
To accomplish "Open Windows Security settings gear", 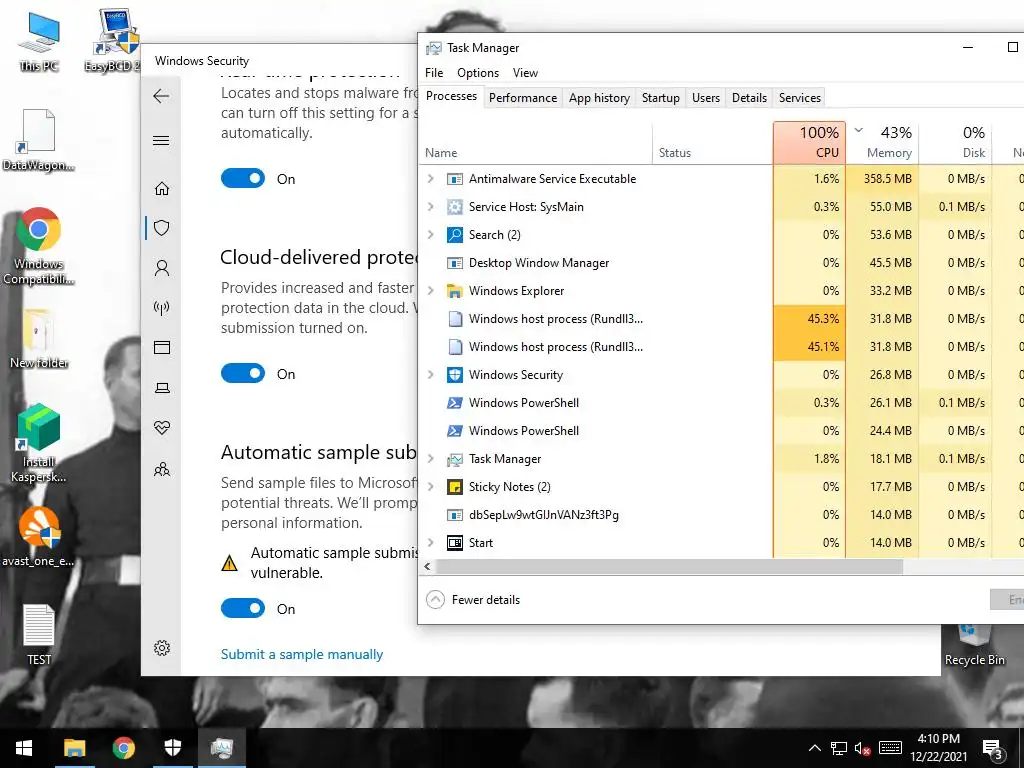I will pyautogui.click(x=162, y=648).
